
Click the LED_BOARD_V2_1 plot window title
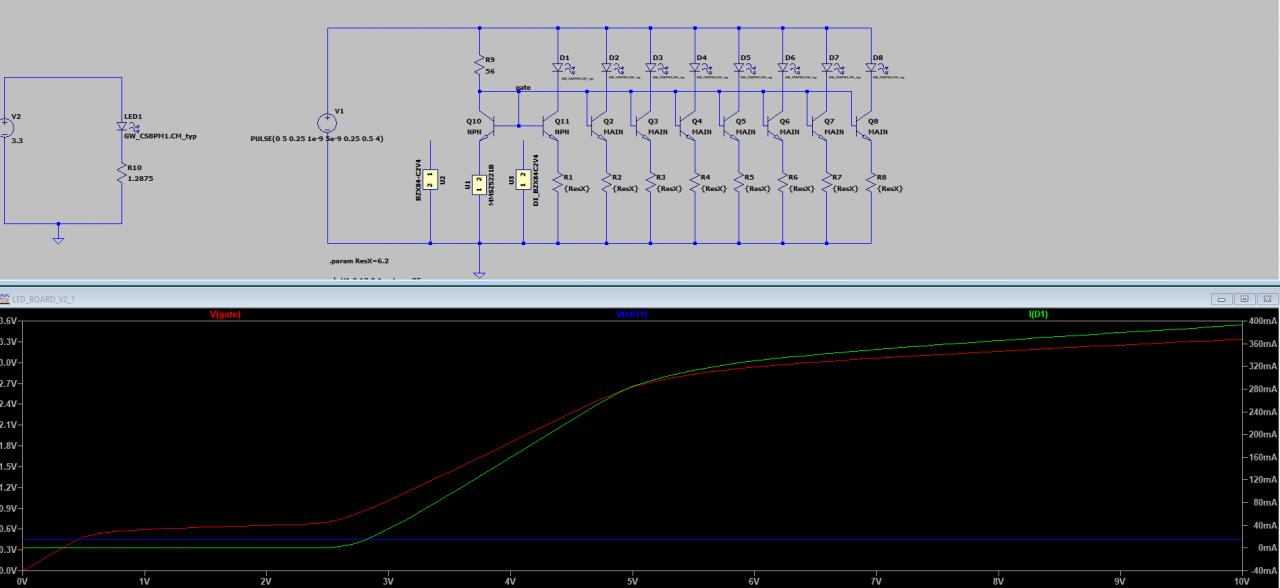42,299
